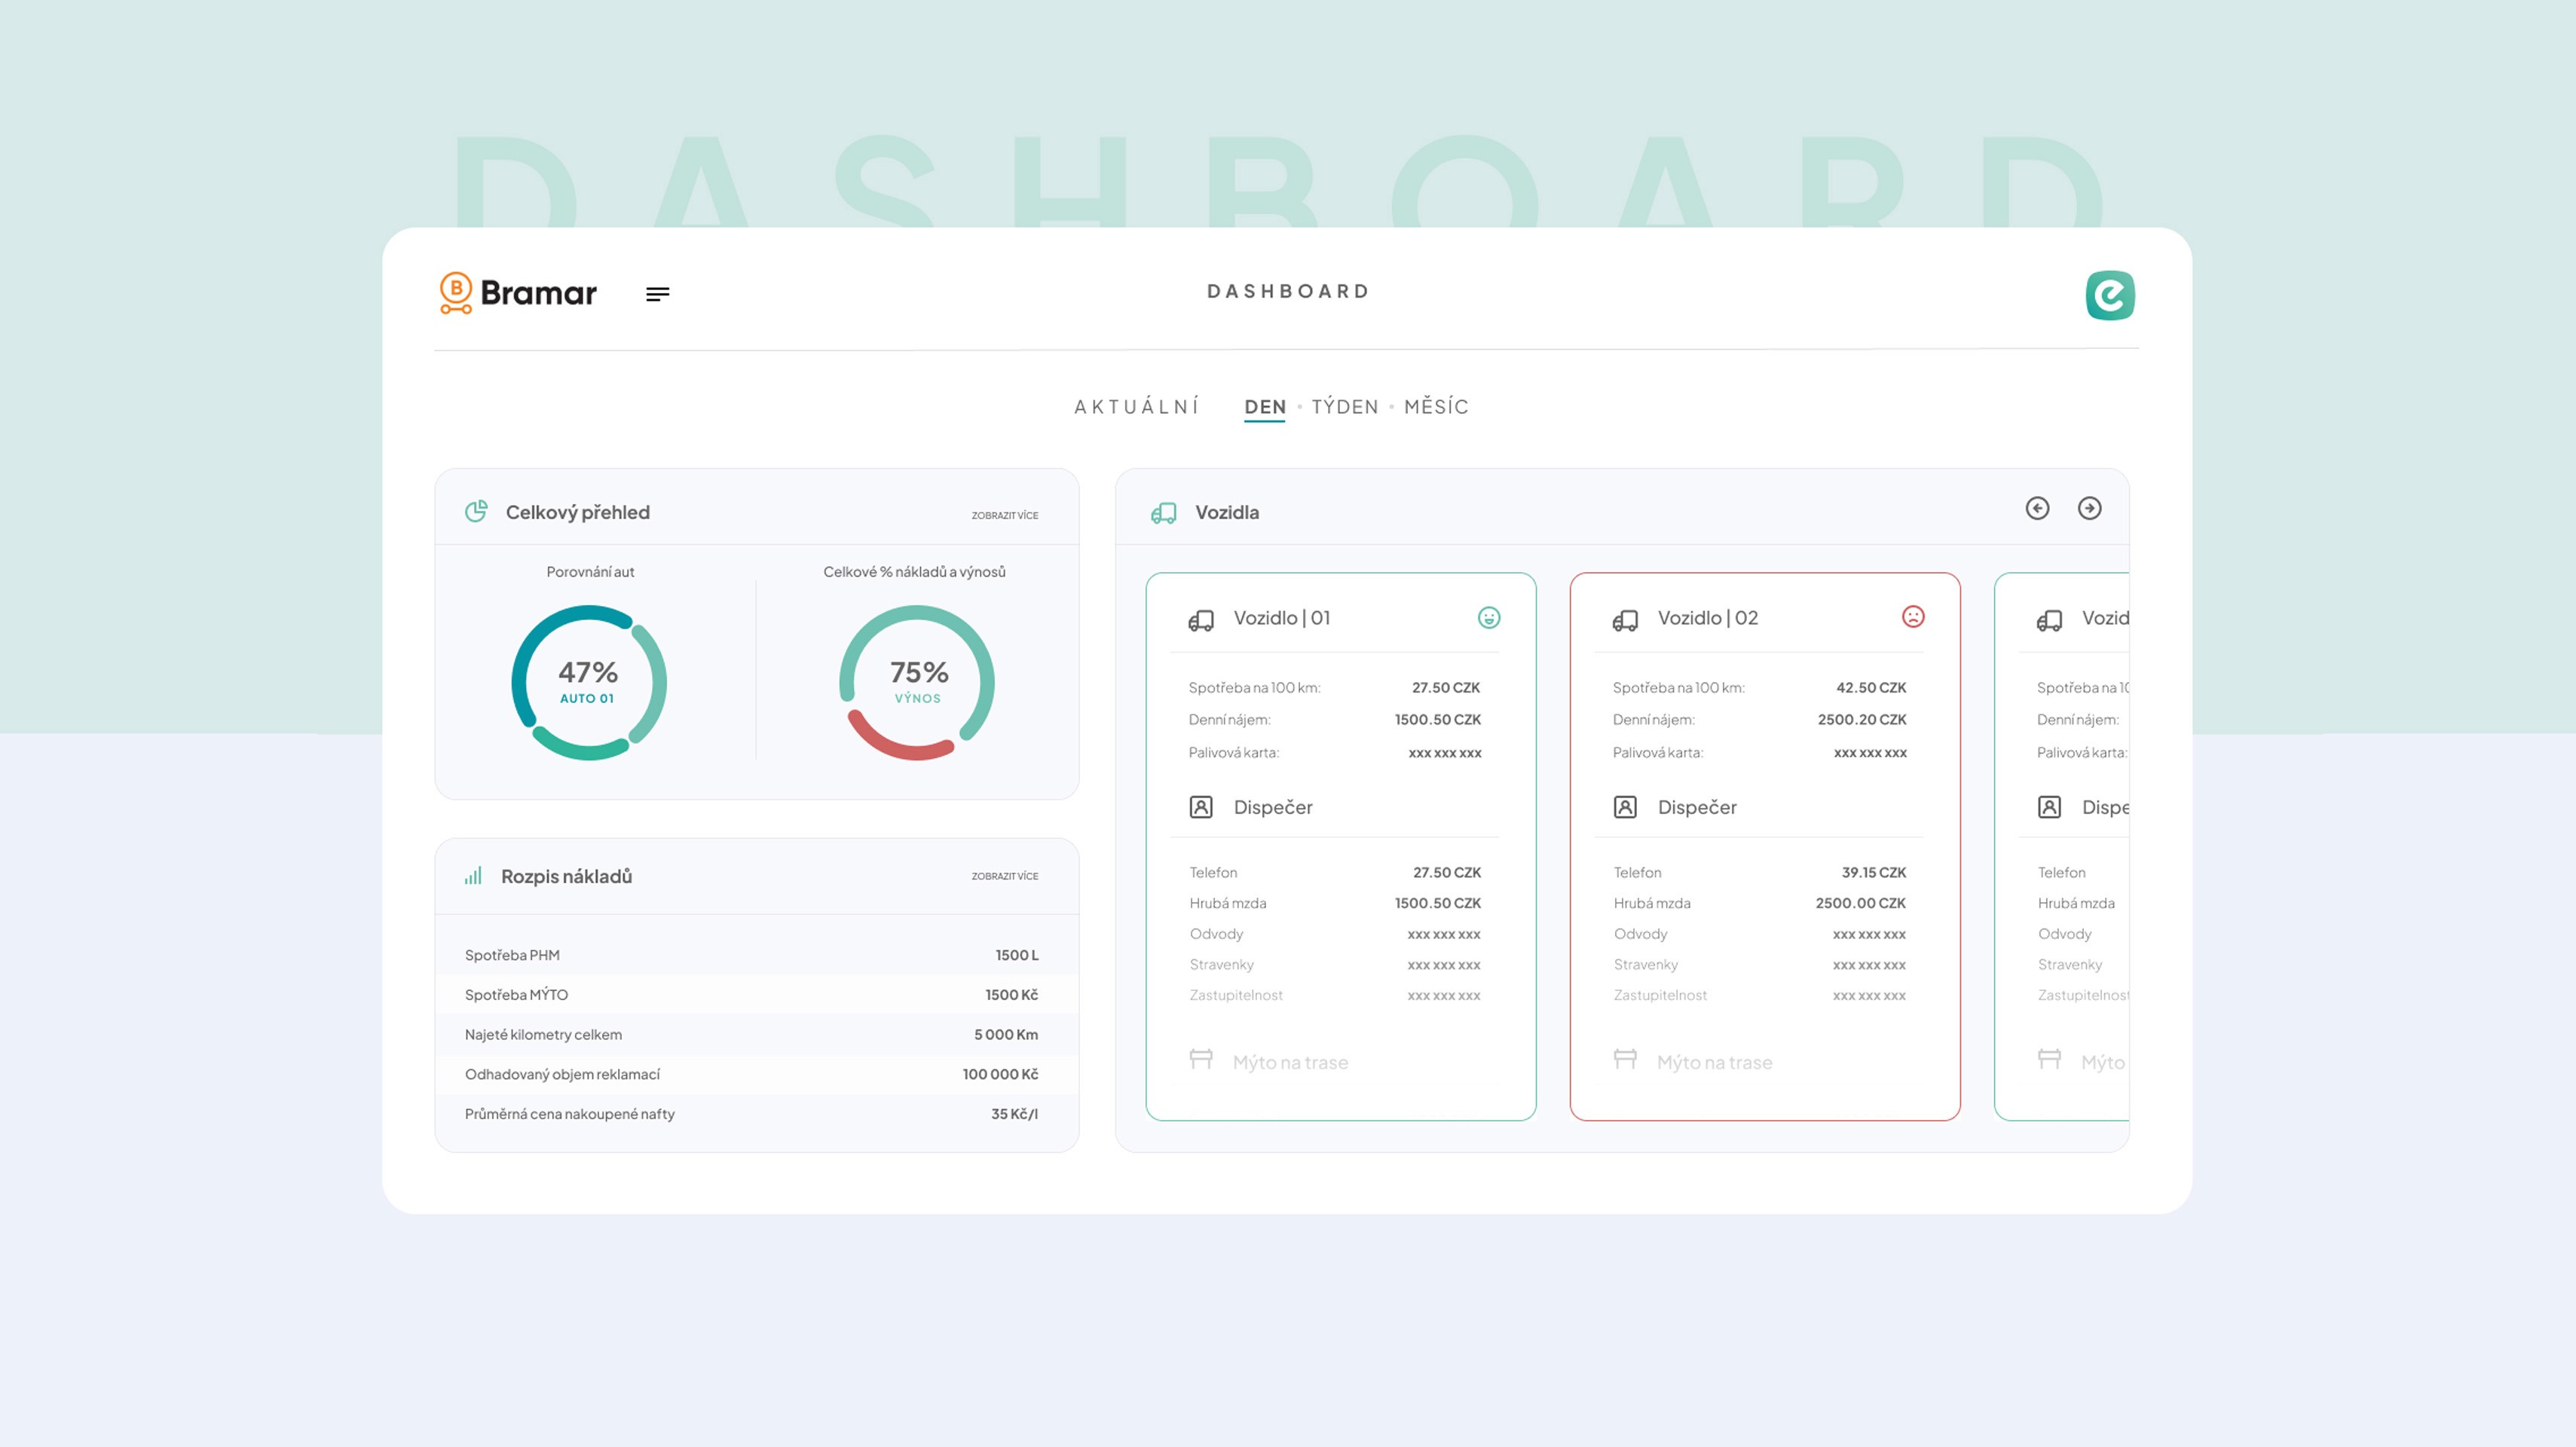The image size is (2576, 1447).
Task: Open the hamburger menu next to Bramar
Action: 657,294
